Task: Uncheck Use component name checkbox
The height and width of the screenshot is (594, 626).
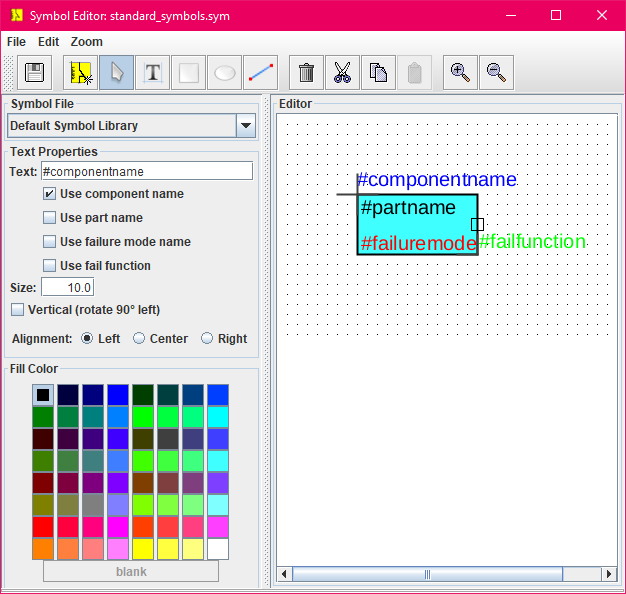Action: tap(49, 194)
